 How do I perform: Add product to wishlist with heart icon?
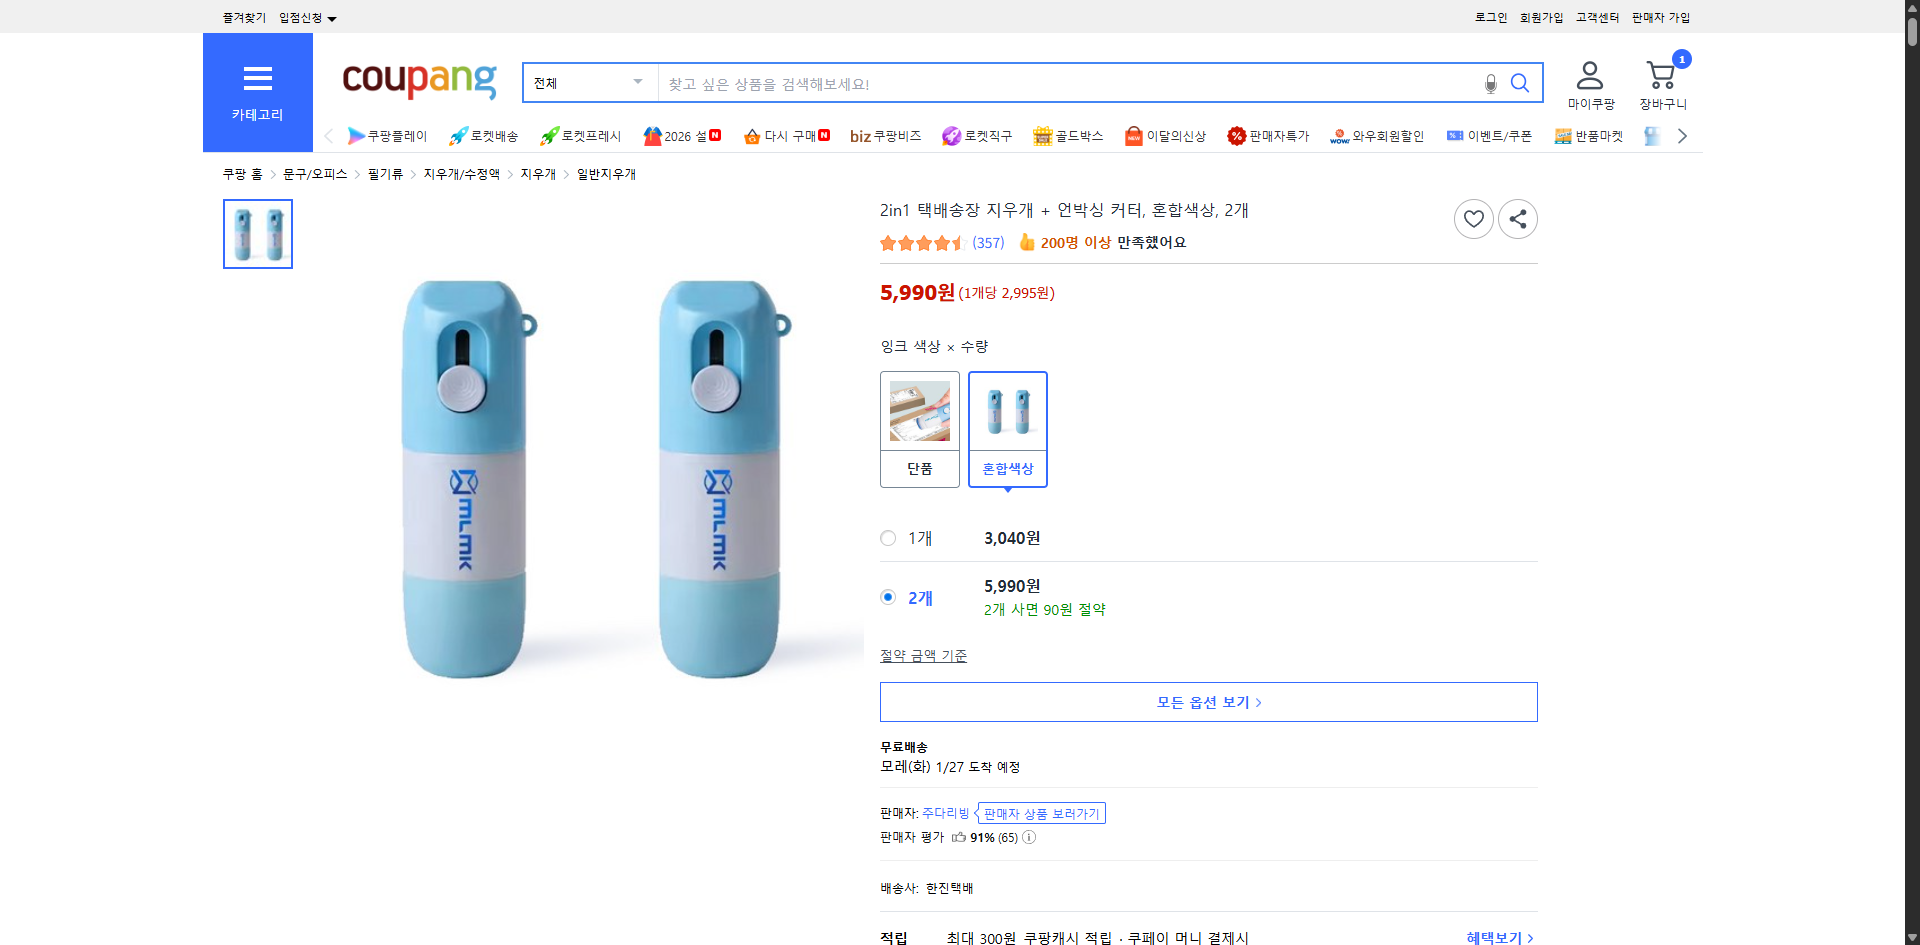coord(1473,218)
